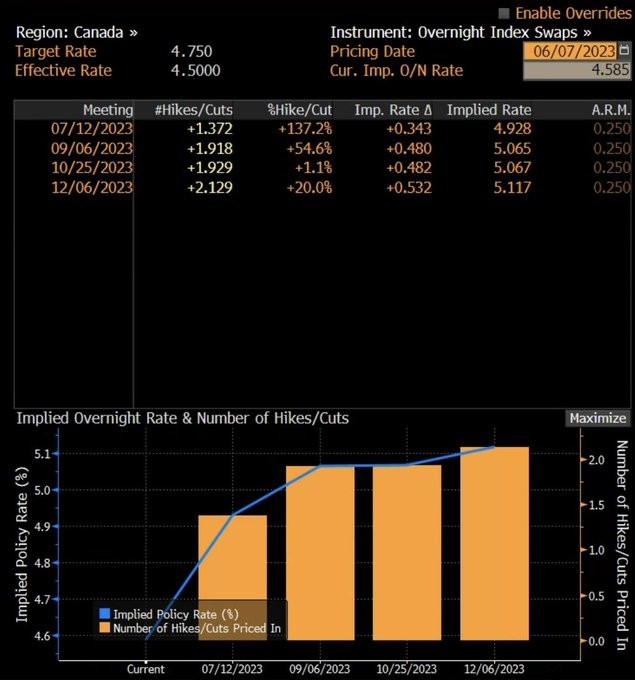Maximize the Implied Overnight Rate chart
Viewport: 635px width, 680px height.
coord(598,418)
